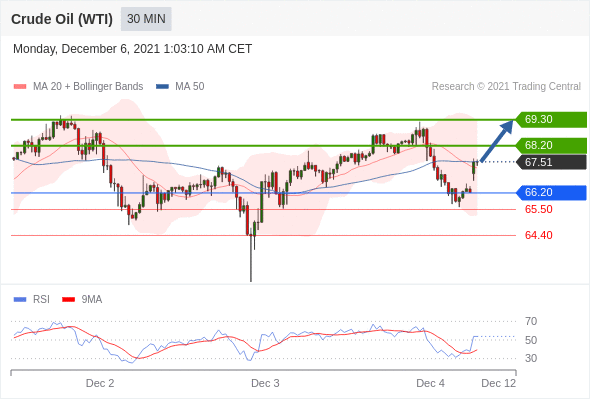Click the 9MA red legend swatch

68,300
